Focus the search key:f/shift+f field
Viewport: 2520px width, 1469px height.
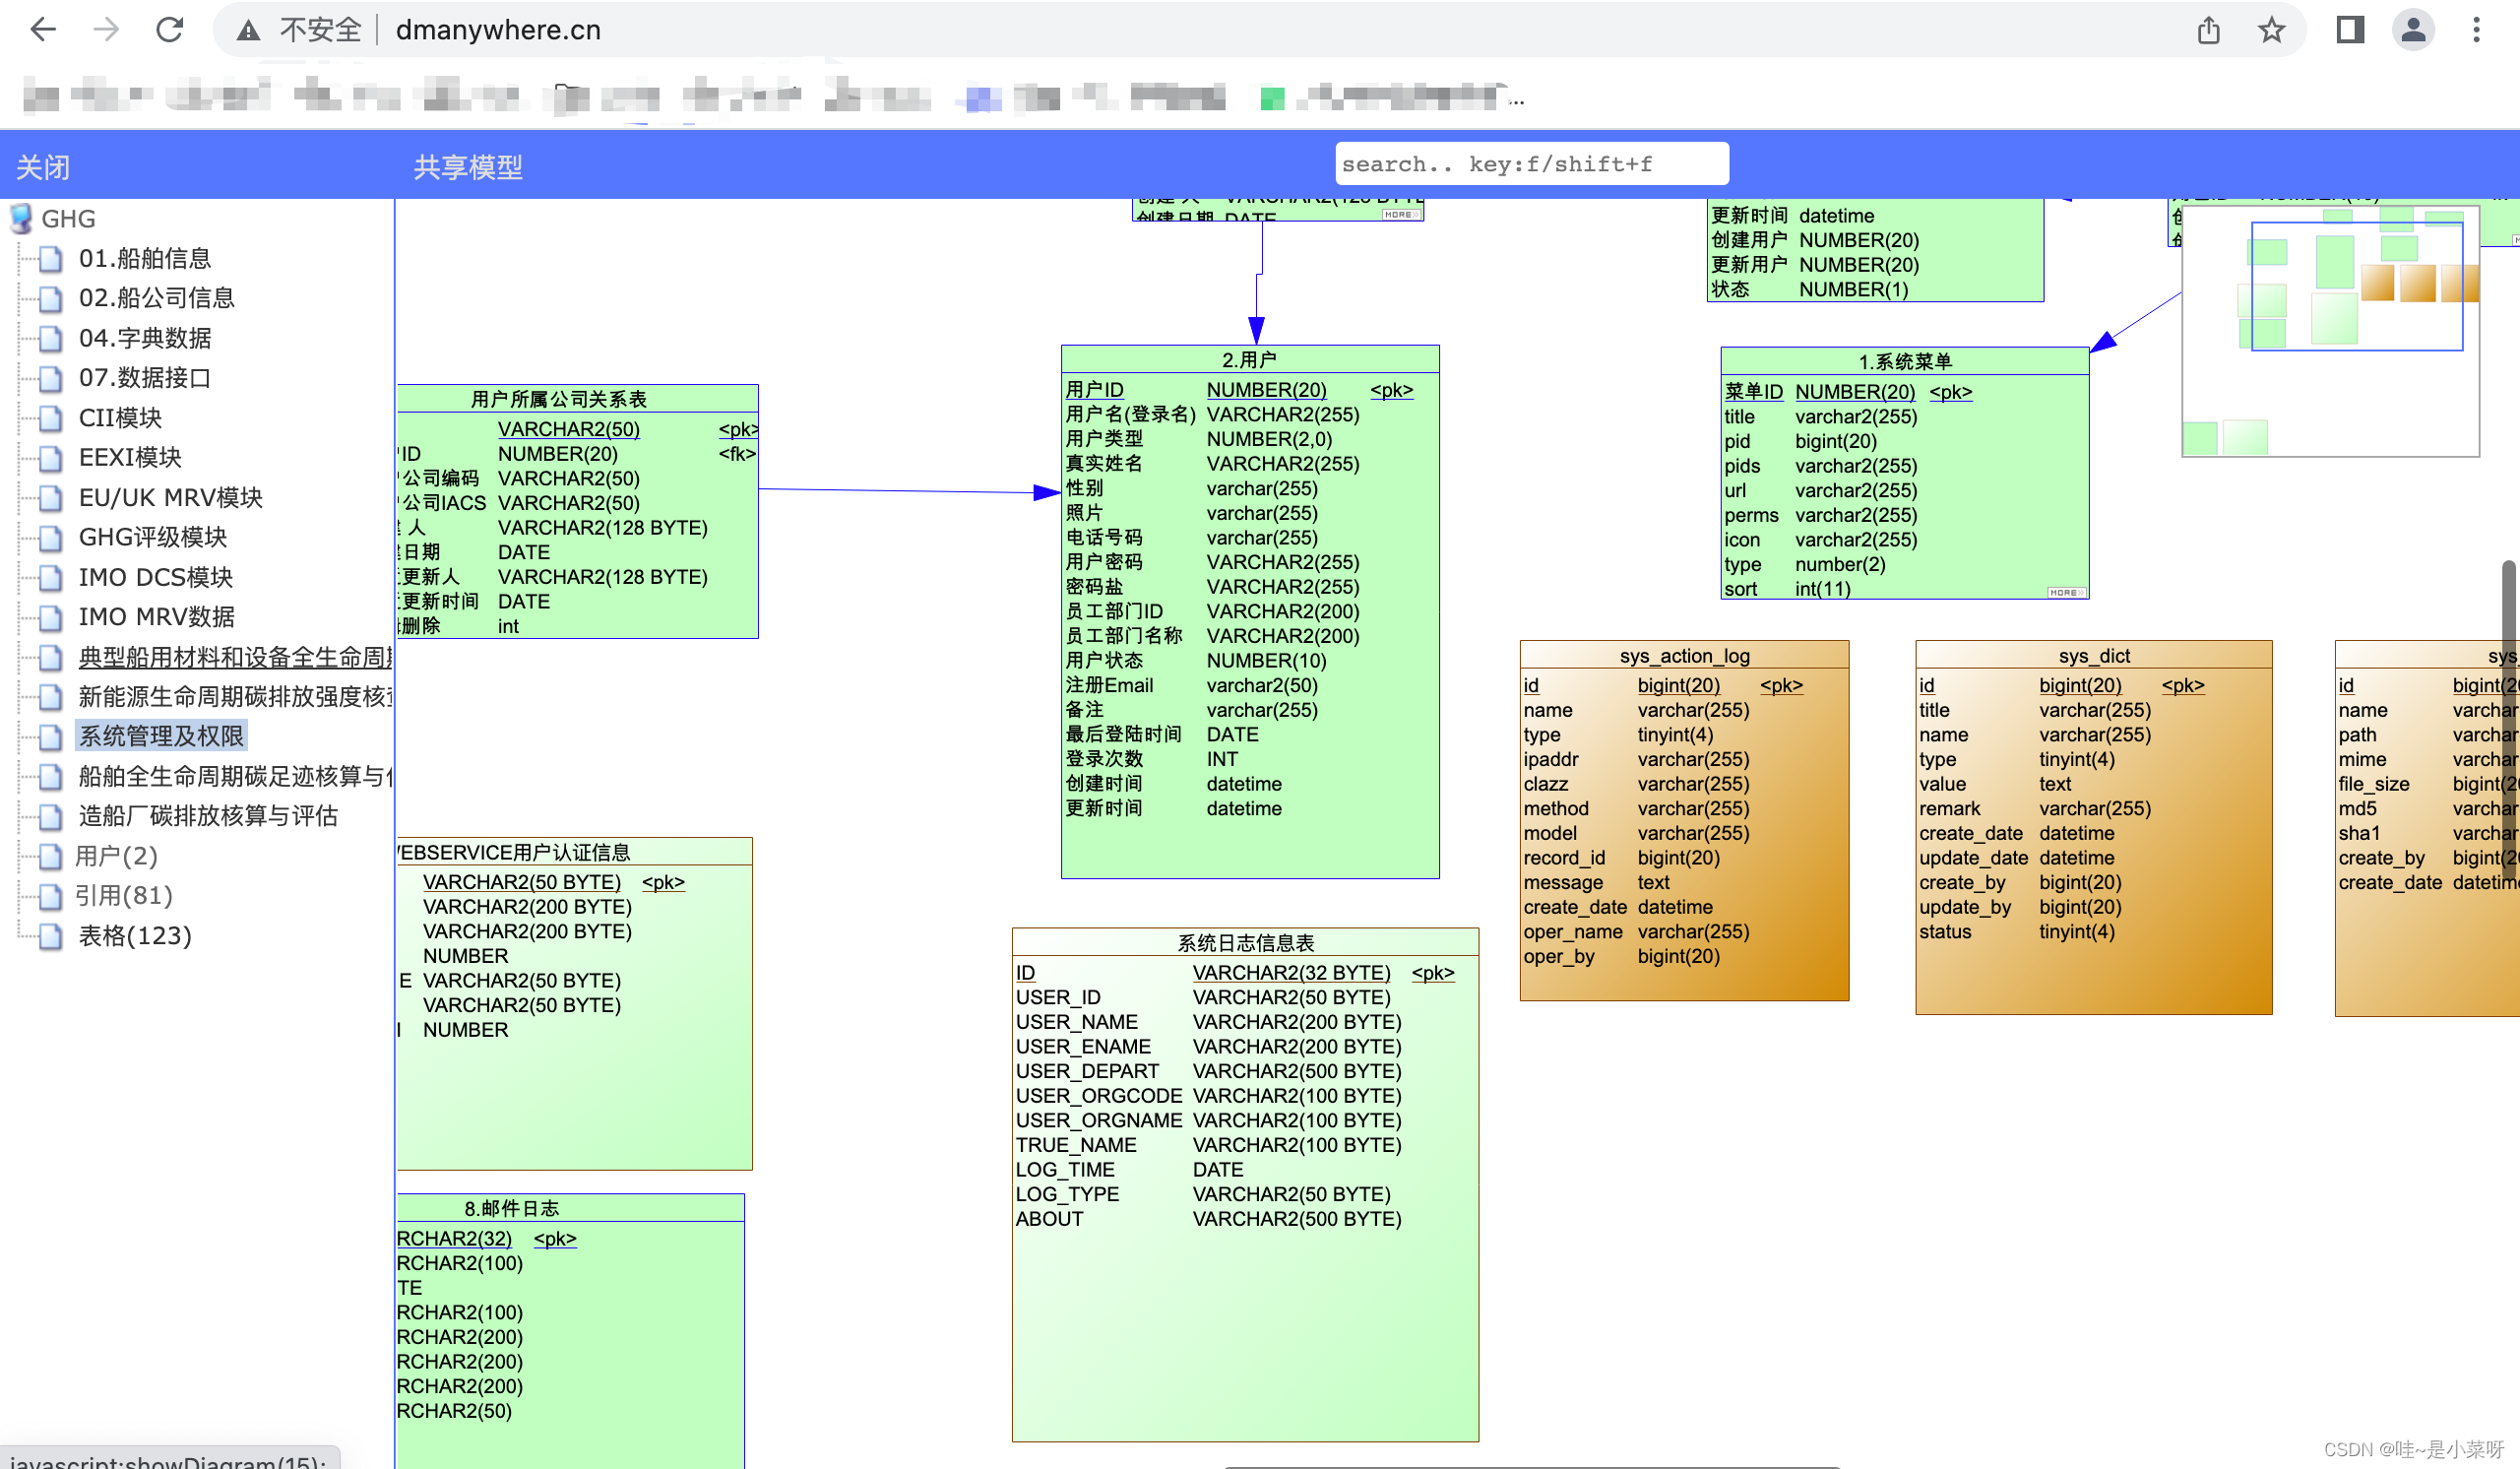coord(1531,164)
